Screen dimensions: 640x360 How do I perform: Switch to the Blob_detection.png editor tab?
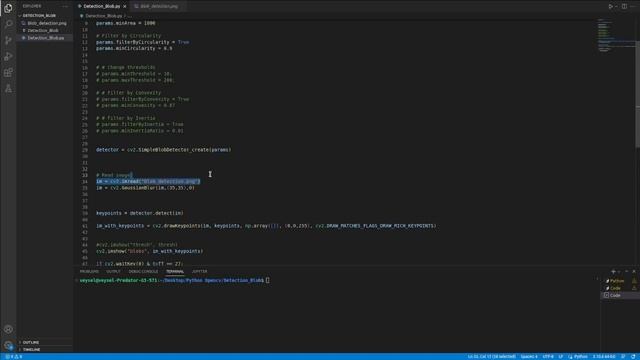coord(159,7)
